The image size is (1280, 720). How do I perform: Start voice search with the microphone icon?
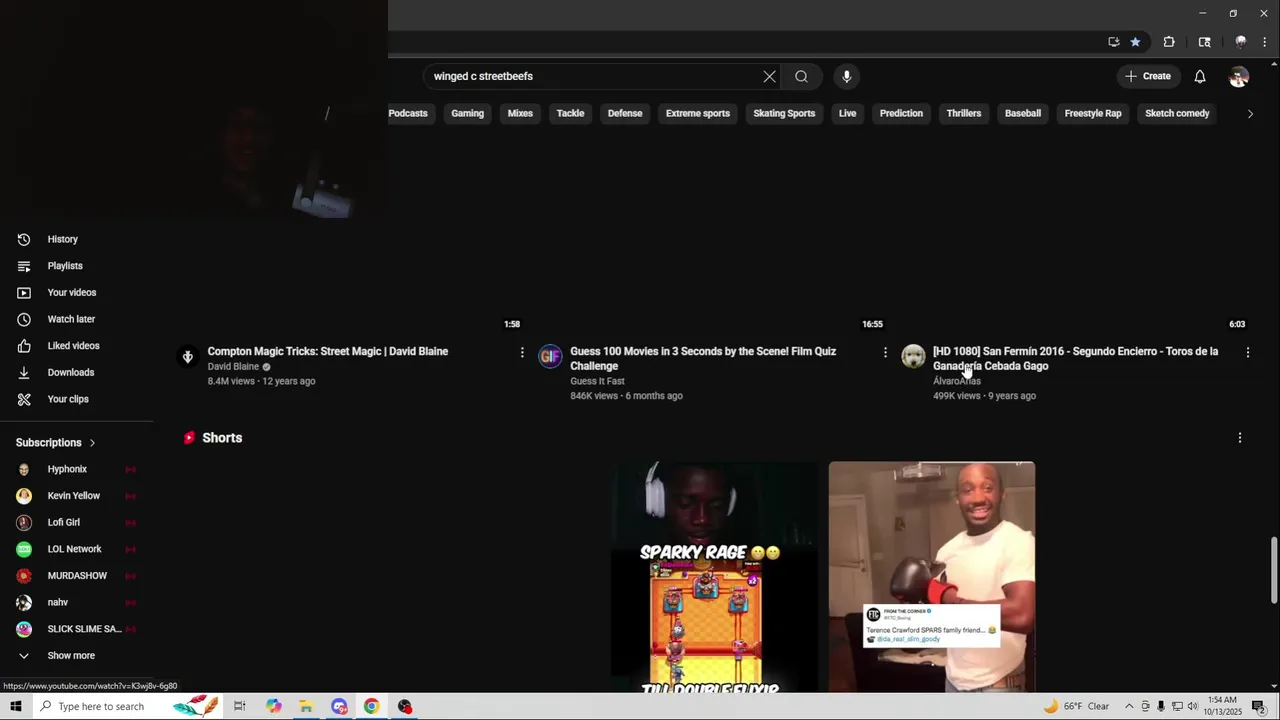tap(846, 76)
